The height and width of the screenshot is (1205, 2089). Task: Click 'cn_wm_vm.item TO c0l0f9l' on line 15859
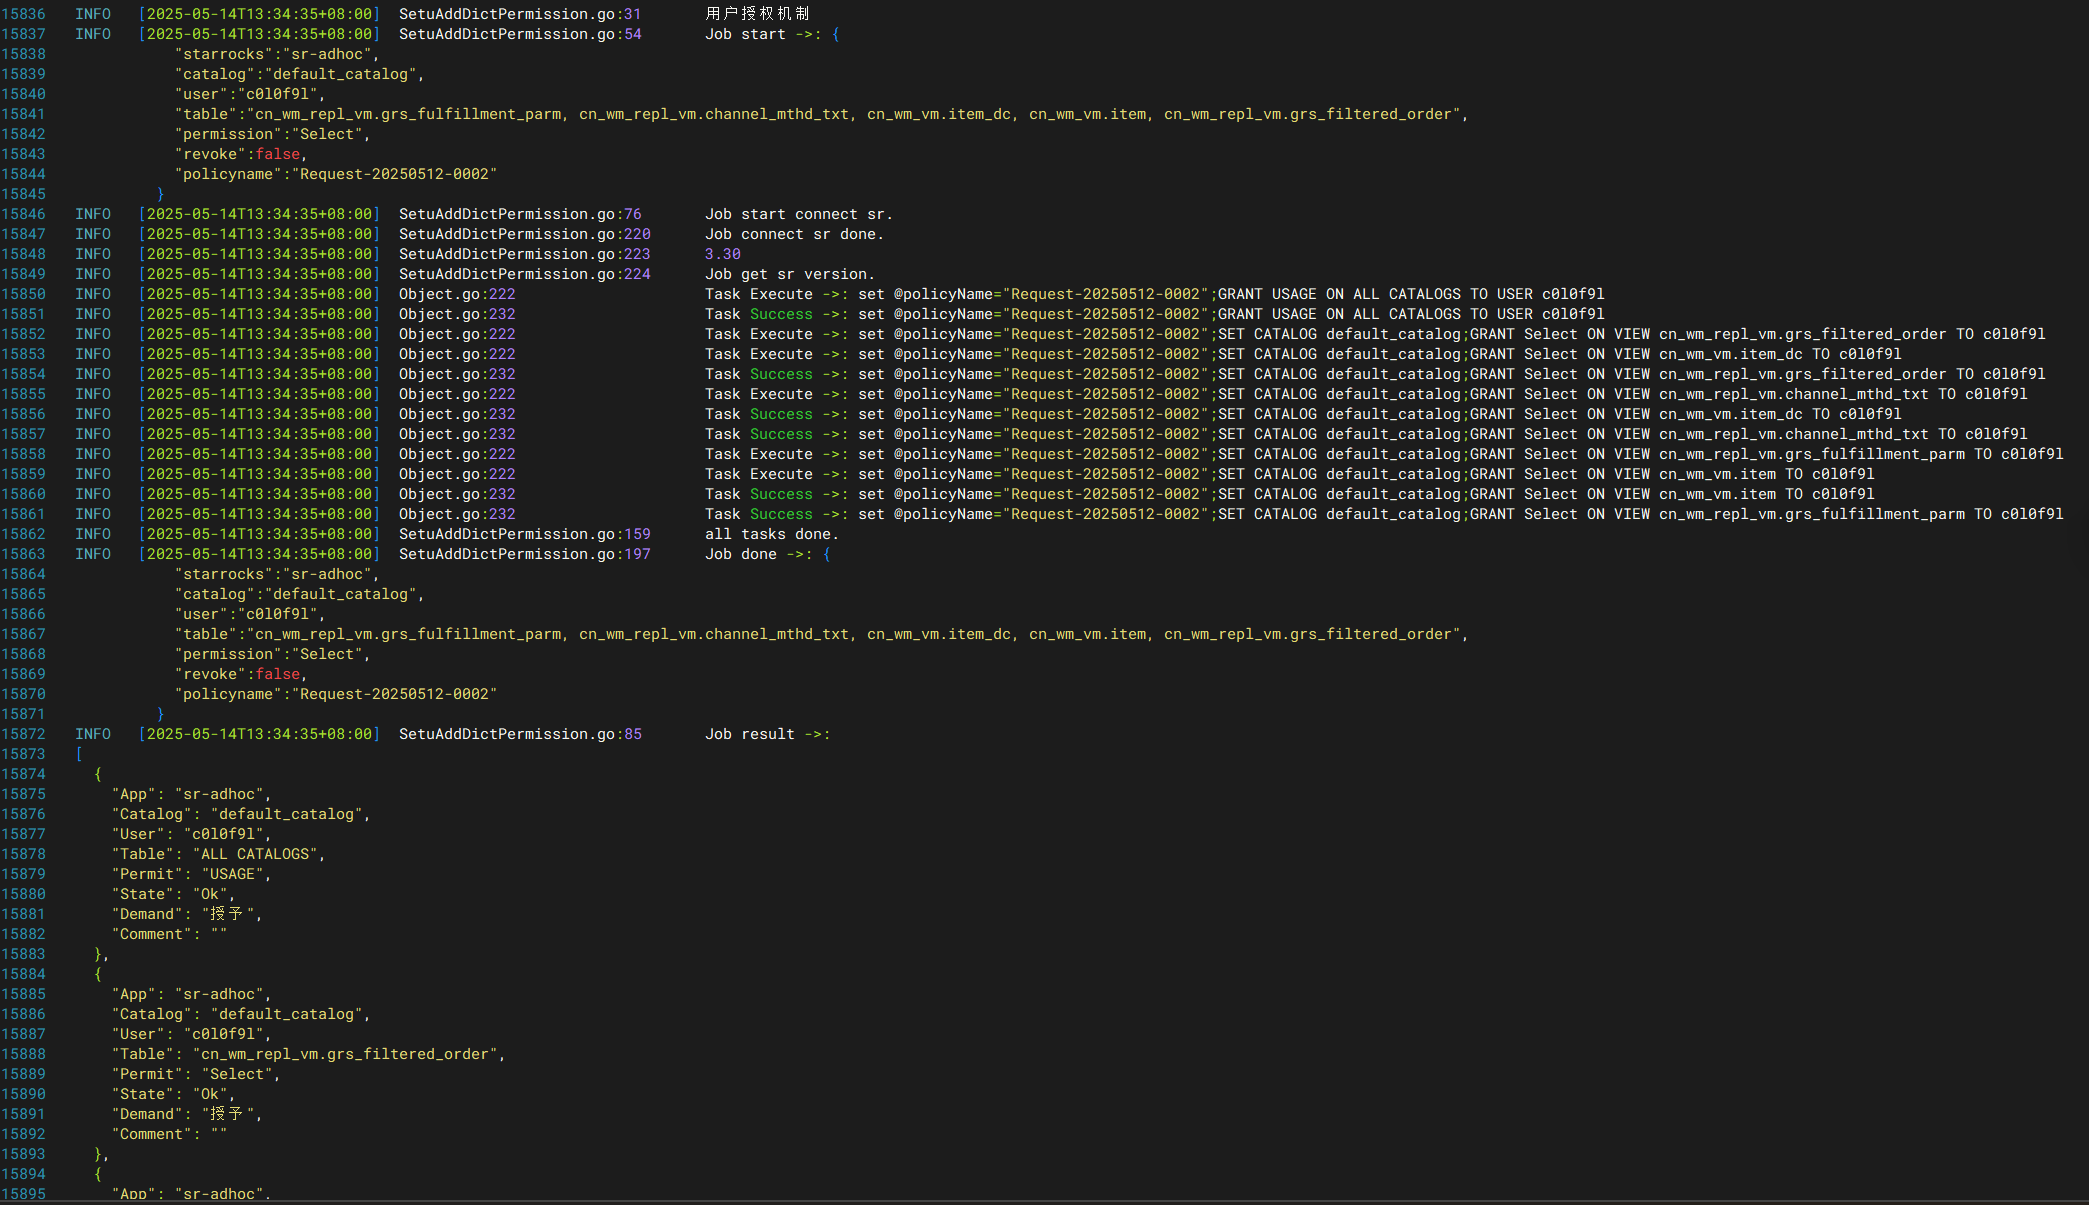[1767, 474]
